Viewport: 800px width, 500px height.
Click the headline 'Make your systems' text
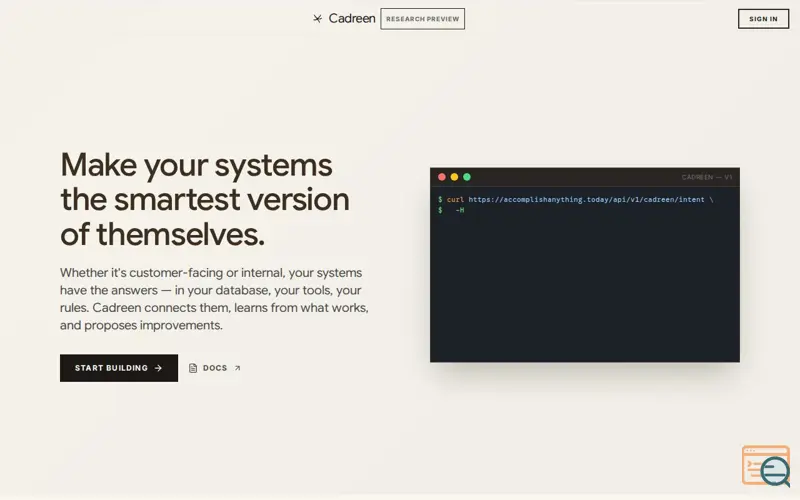196,165
